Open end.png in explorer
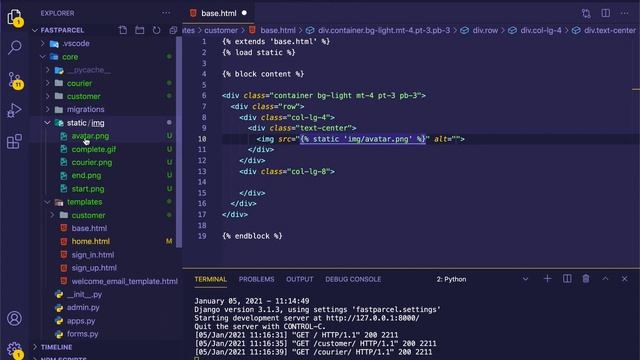Viewport: 640px width, 360px height. (x=86, y=176)
